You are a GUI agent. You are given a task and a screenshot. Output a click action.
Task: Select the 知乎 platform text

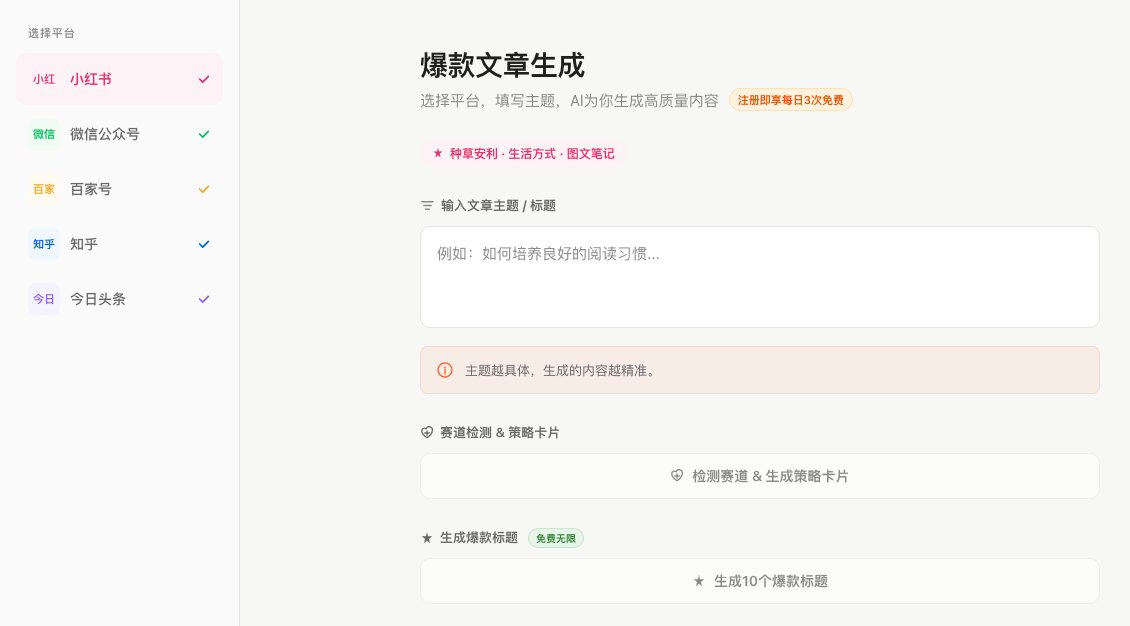(x=84, y=244)
